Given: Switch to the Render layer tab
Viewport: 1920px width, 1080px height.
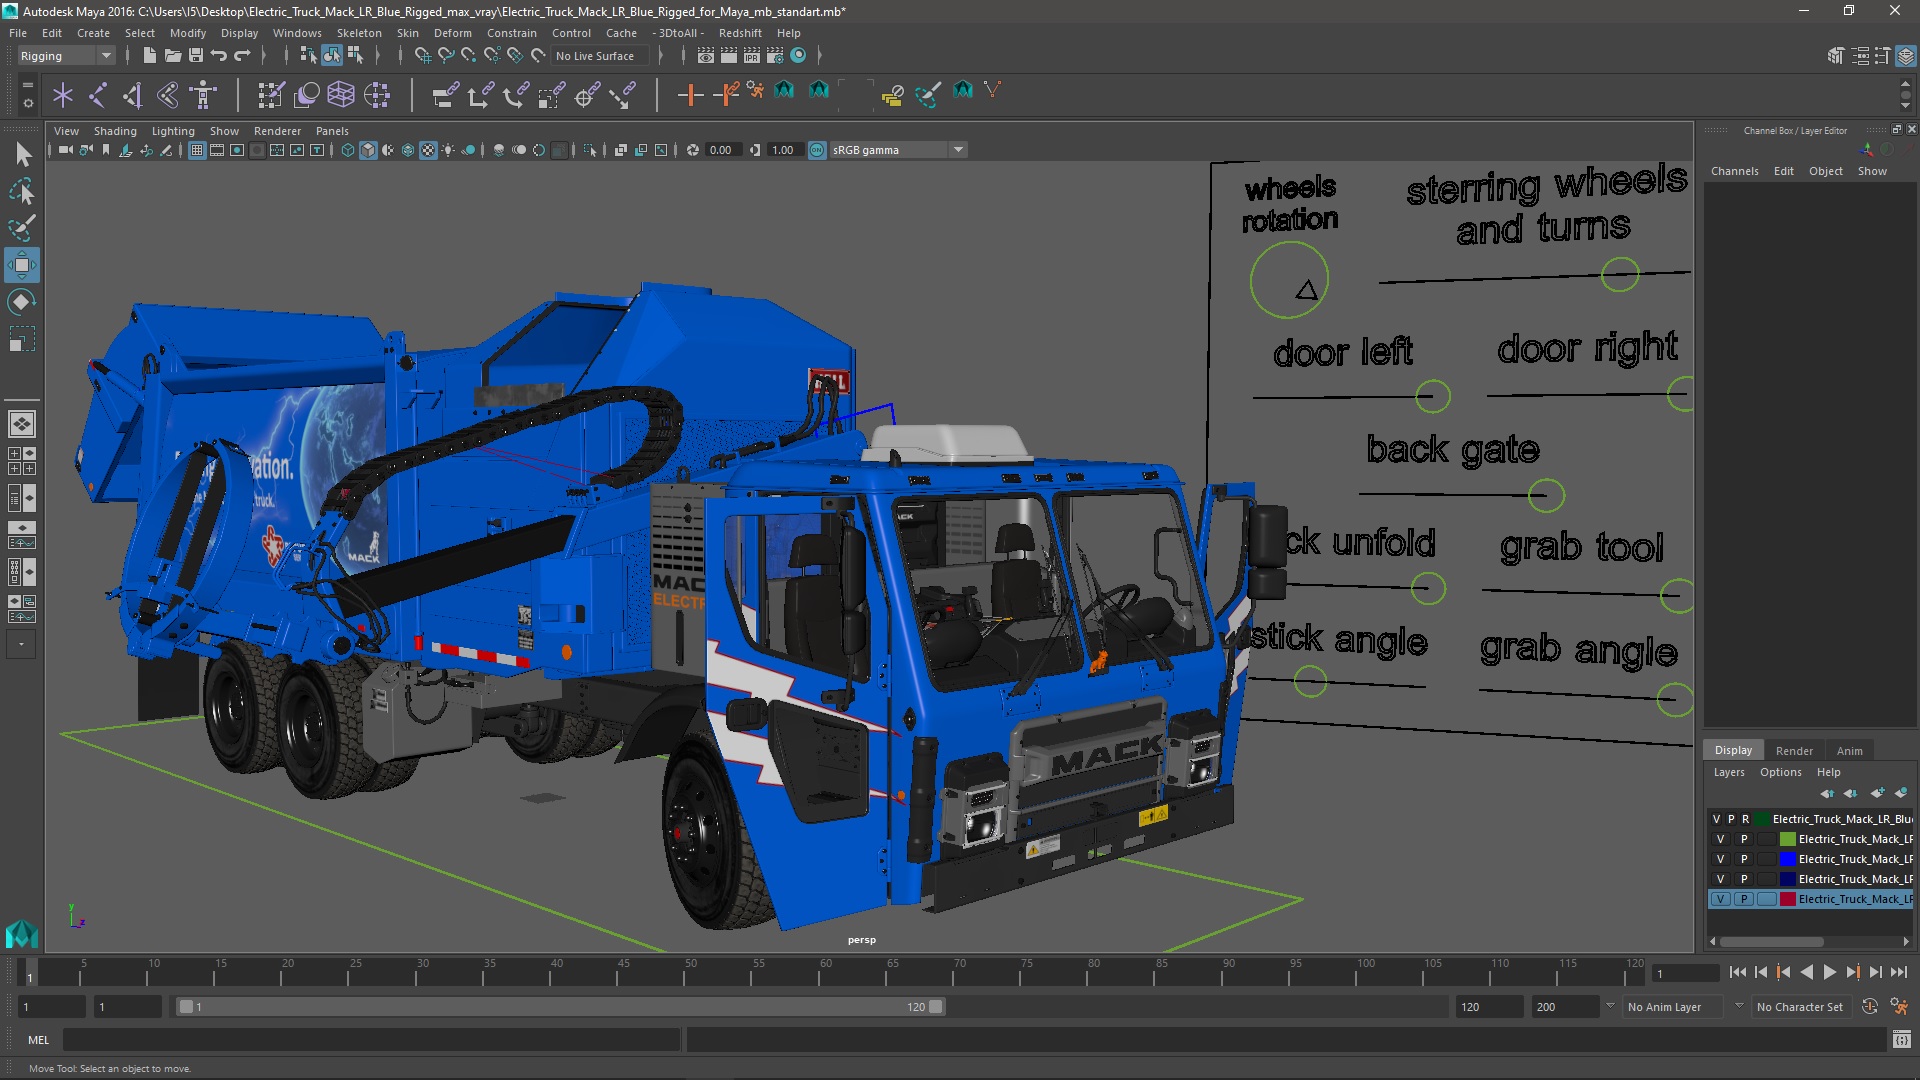Looking at the screenshot, I should (x=1794, y=751).
